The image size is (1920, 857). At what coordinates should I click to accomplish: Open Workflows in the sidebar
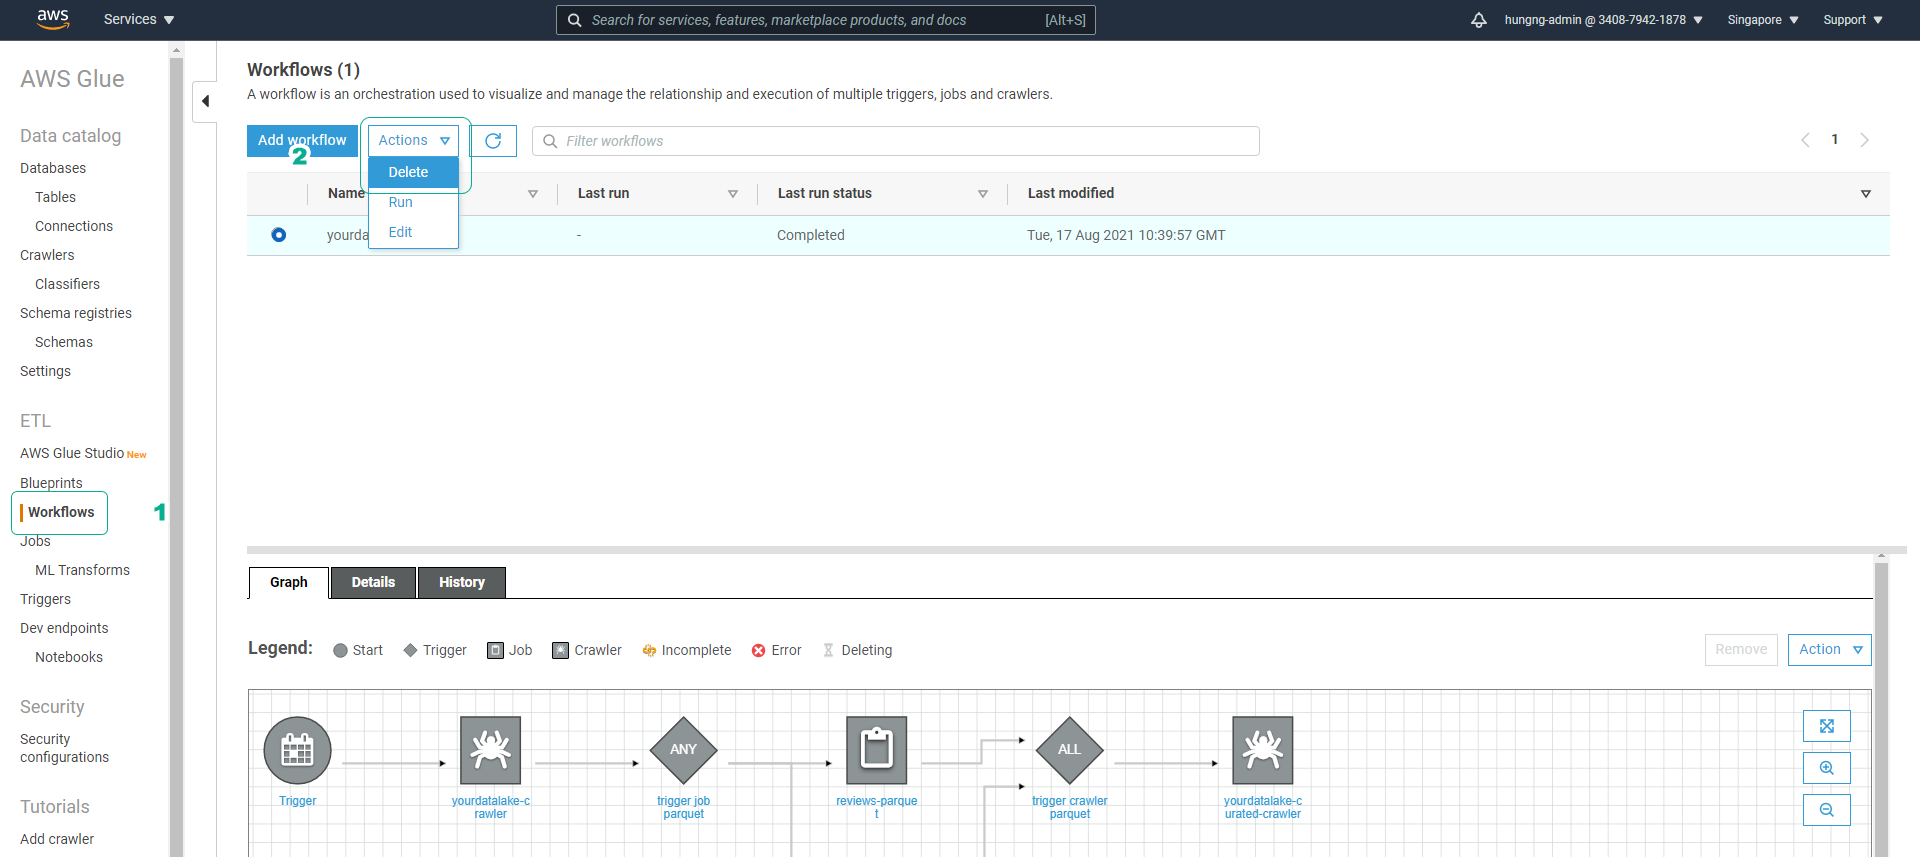(61, 512)
